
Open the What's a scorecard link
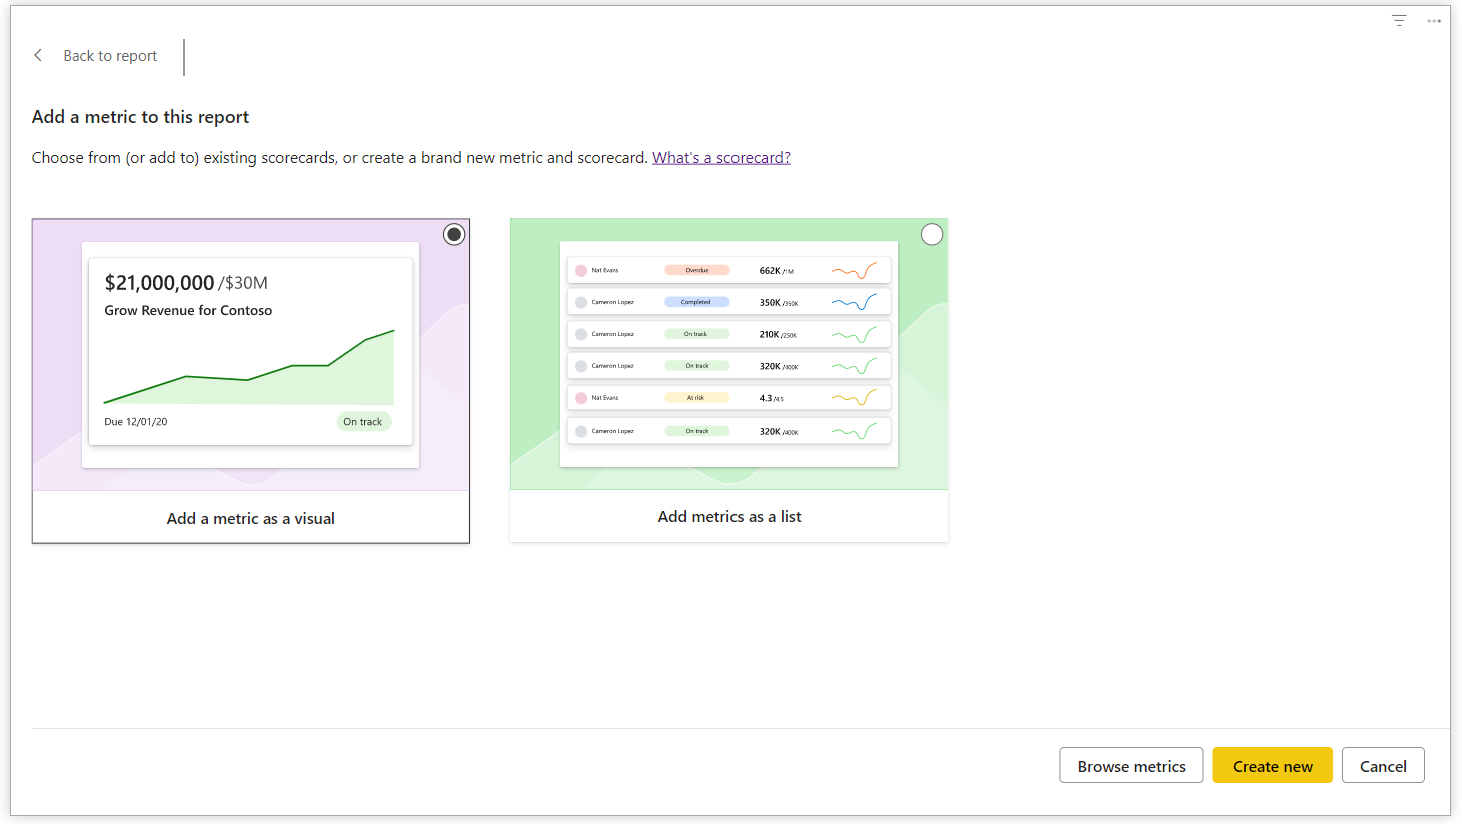coord(721,157)
